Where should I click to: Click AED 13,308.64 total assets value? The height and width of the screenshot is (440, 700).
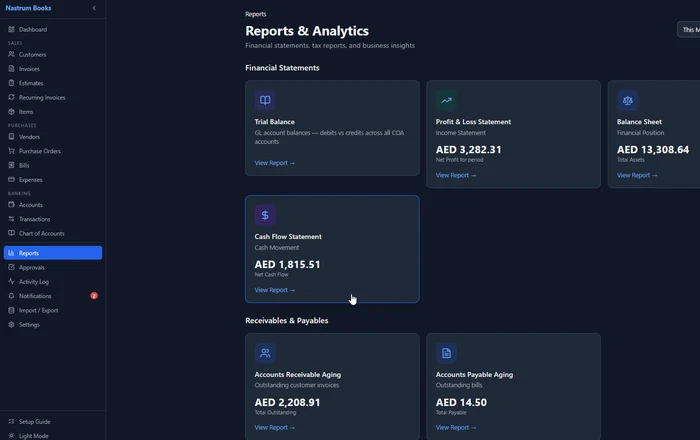click(653, 149)
